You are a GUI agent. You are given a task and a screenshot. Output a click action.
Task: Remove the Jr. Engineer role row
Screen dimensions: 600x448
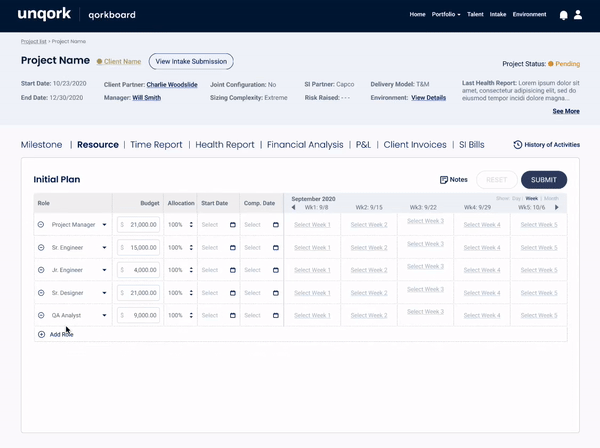41,270
